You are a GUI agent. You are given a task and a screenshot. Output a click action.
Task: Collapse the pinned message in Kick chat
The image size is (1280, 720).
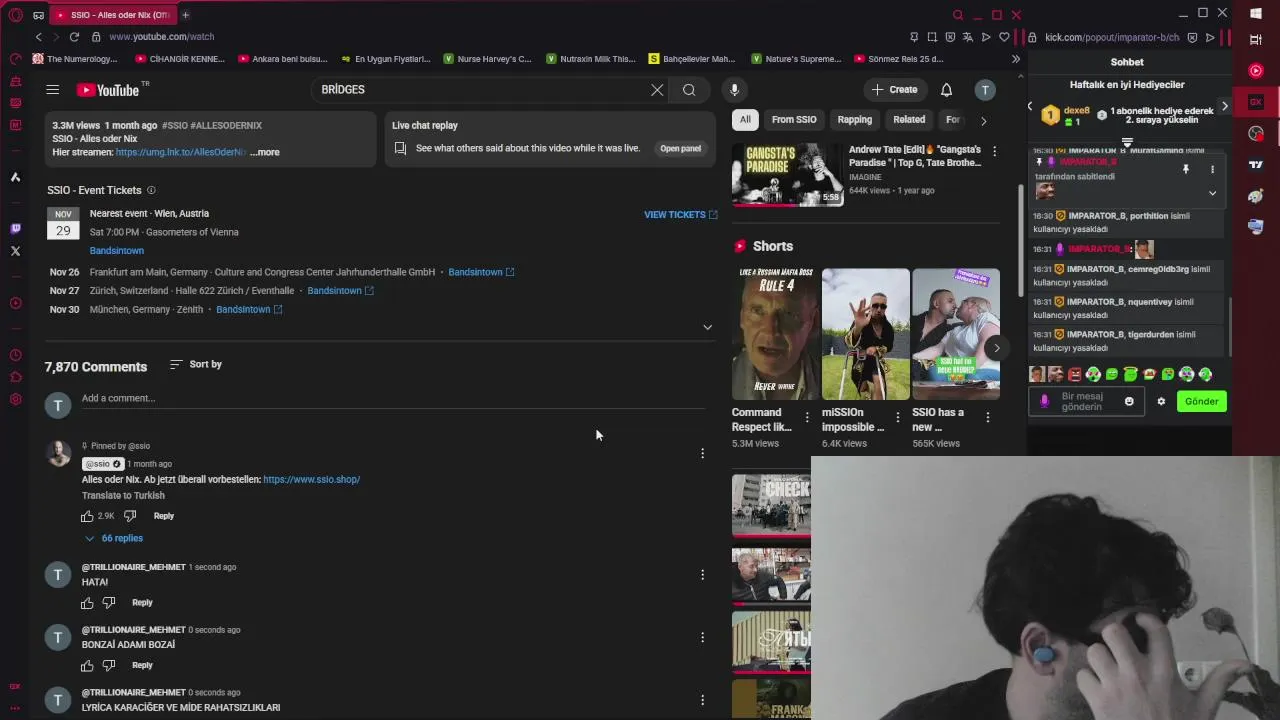[x=1212, y=193]
